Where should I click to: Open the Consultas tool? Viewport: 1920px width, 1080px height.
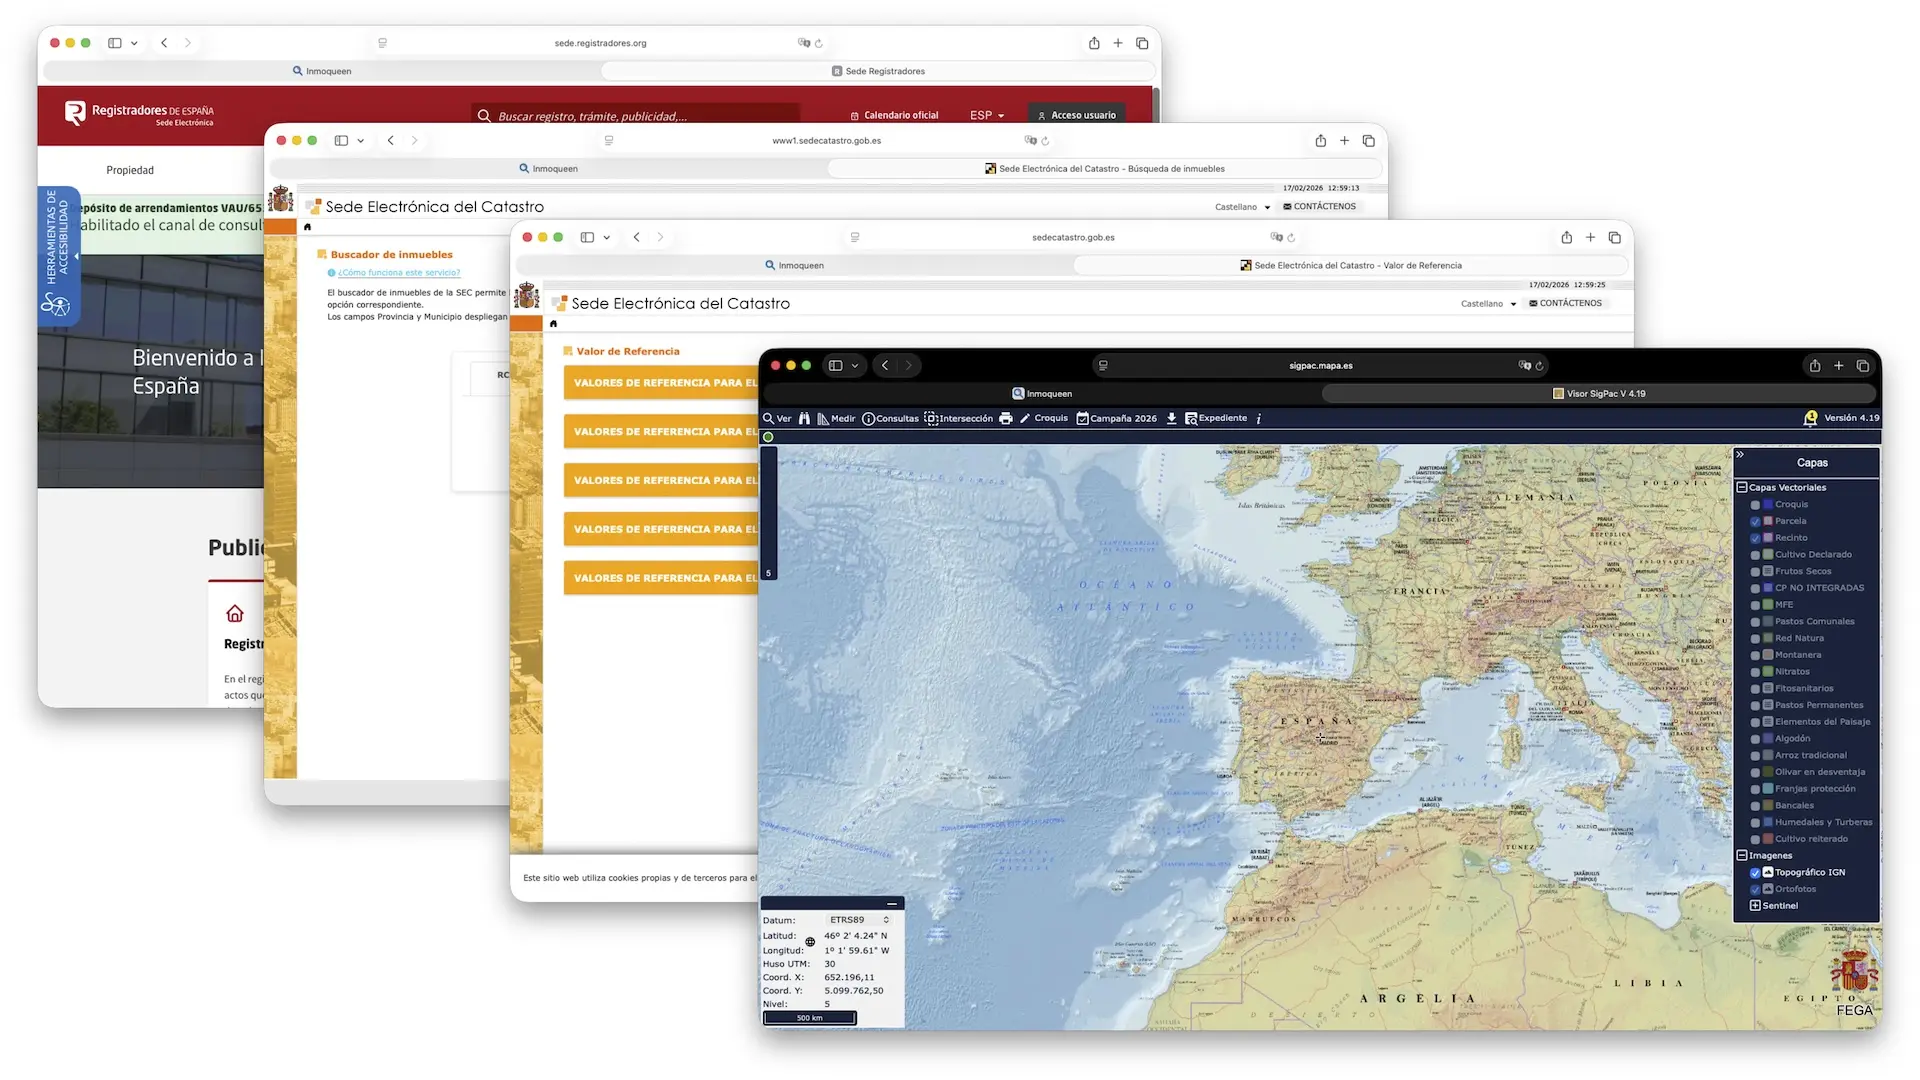pos(889,418)
